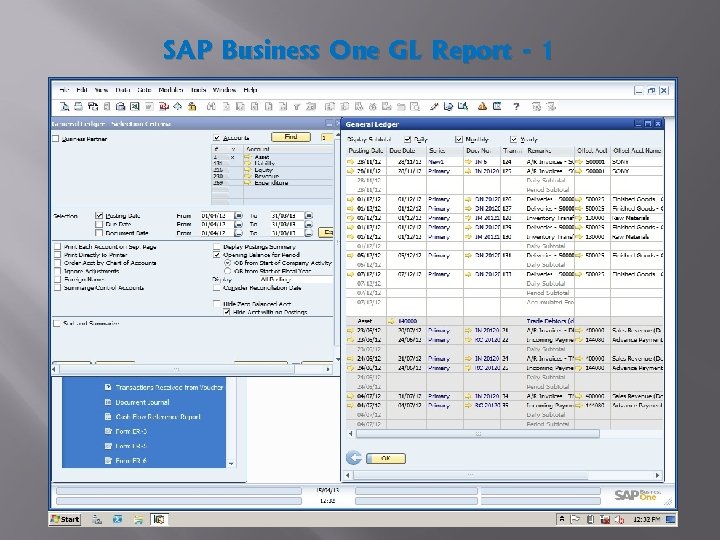Open Transactions Received from Voucher

[169, 387]
